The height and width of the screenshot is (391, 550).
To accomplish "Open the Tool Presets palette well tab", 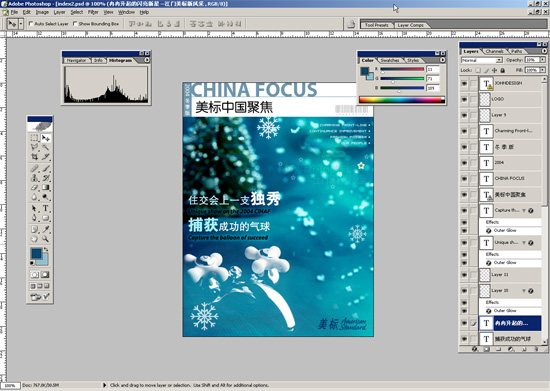I will (376, 25).
